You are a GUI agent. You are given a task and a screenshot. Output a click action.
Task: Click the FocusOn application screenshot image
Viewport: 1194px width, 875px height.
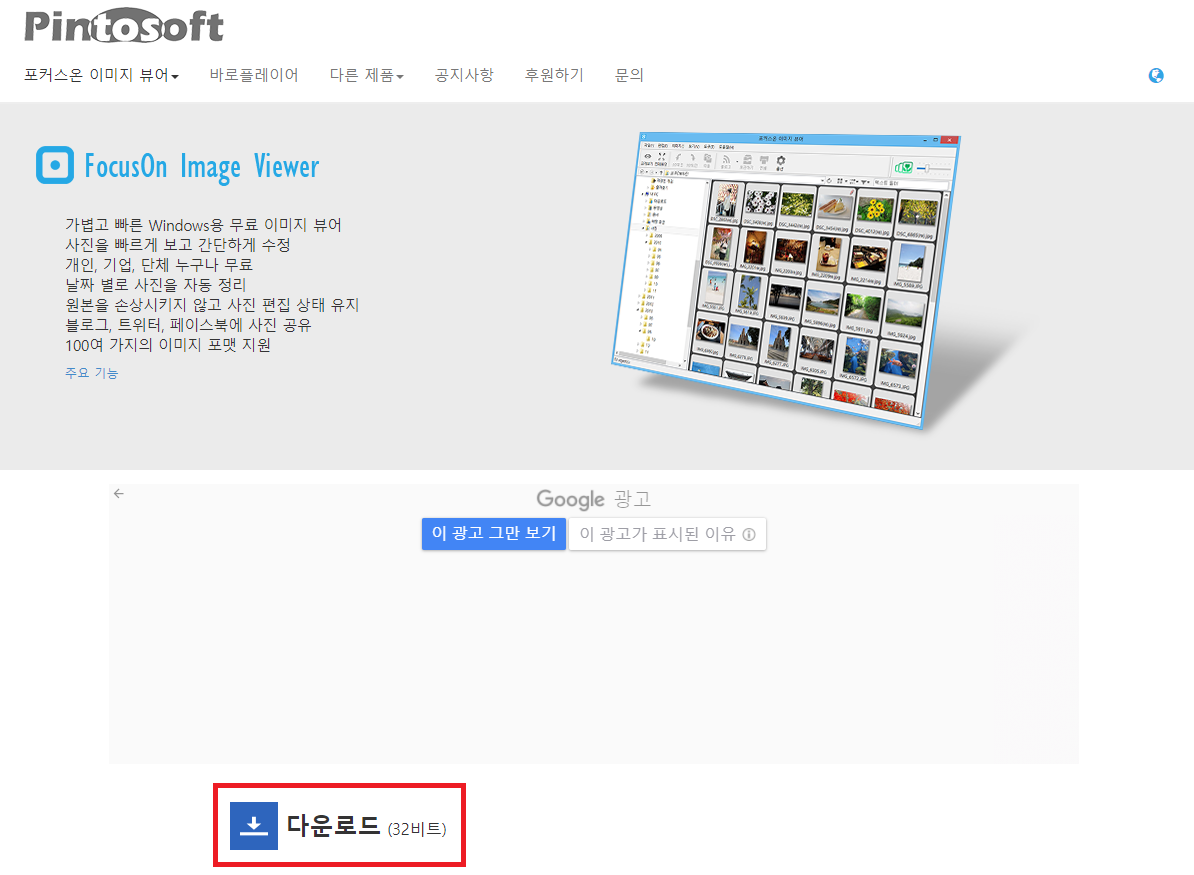785,279
